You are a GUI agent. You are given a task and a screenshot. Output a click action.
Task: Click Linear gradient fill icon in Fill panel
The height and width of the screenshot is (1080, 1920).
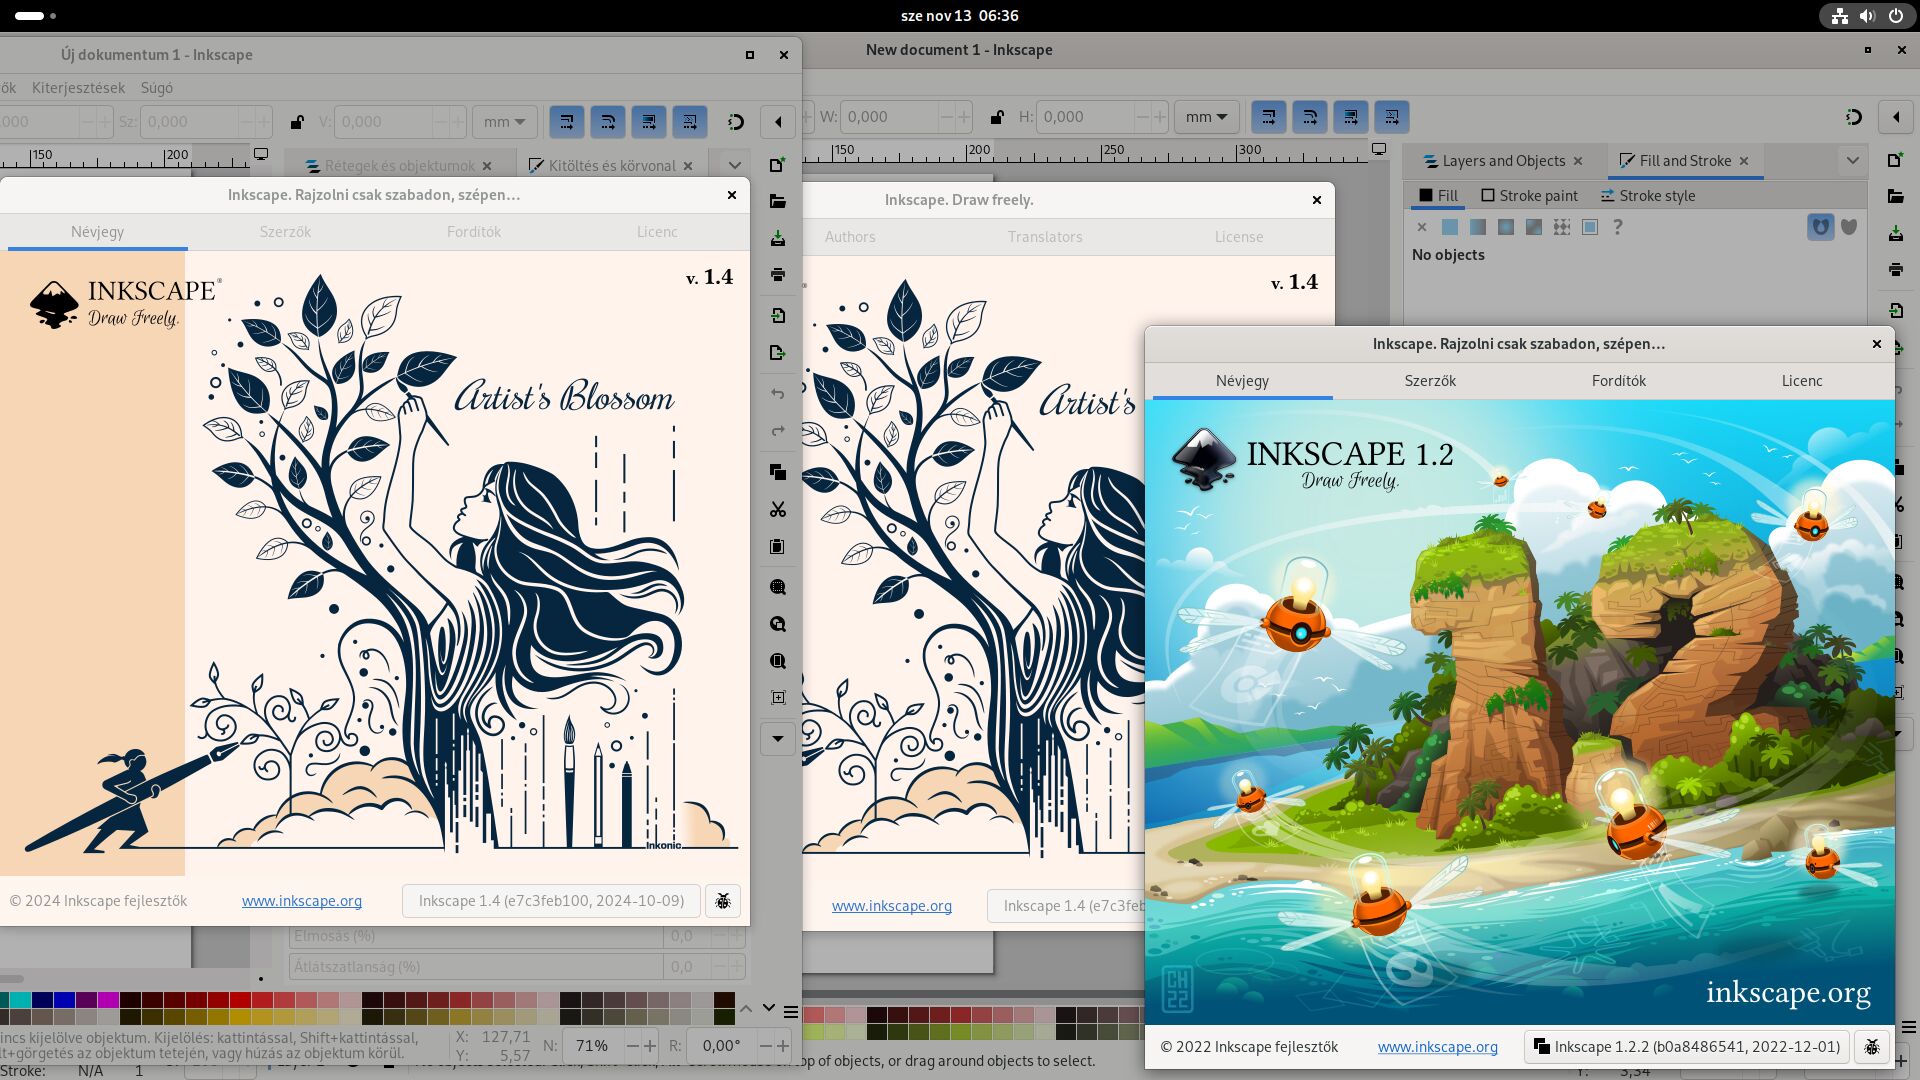[x=1478, y=227]
